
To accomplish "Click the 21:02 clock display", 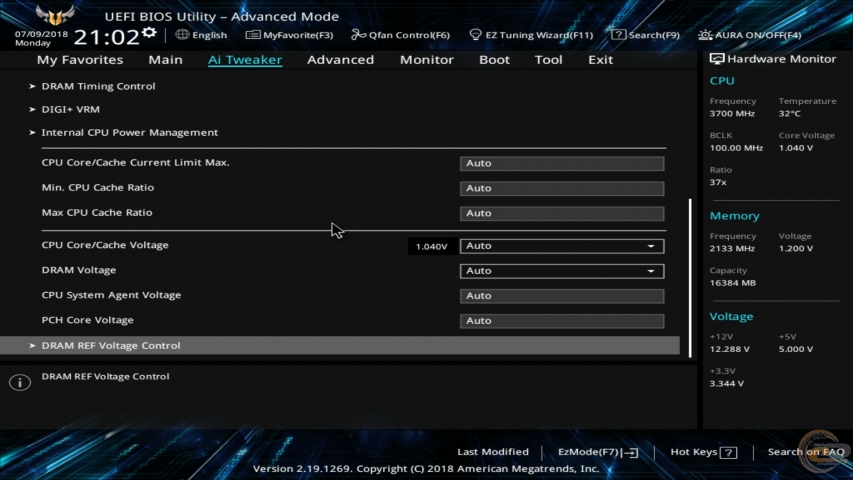I will 107,37.
